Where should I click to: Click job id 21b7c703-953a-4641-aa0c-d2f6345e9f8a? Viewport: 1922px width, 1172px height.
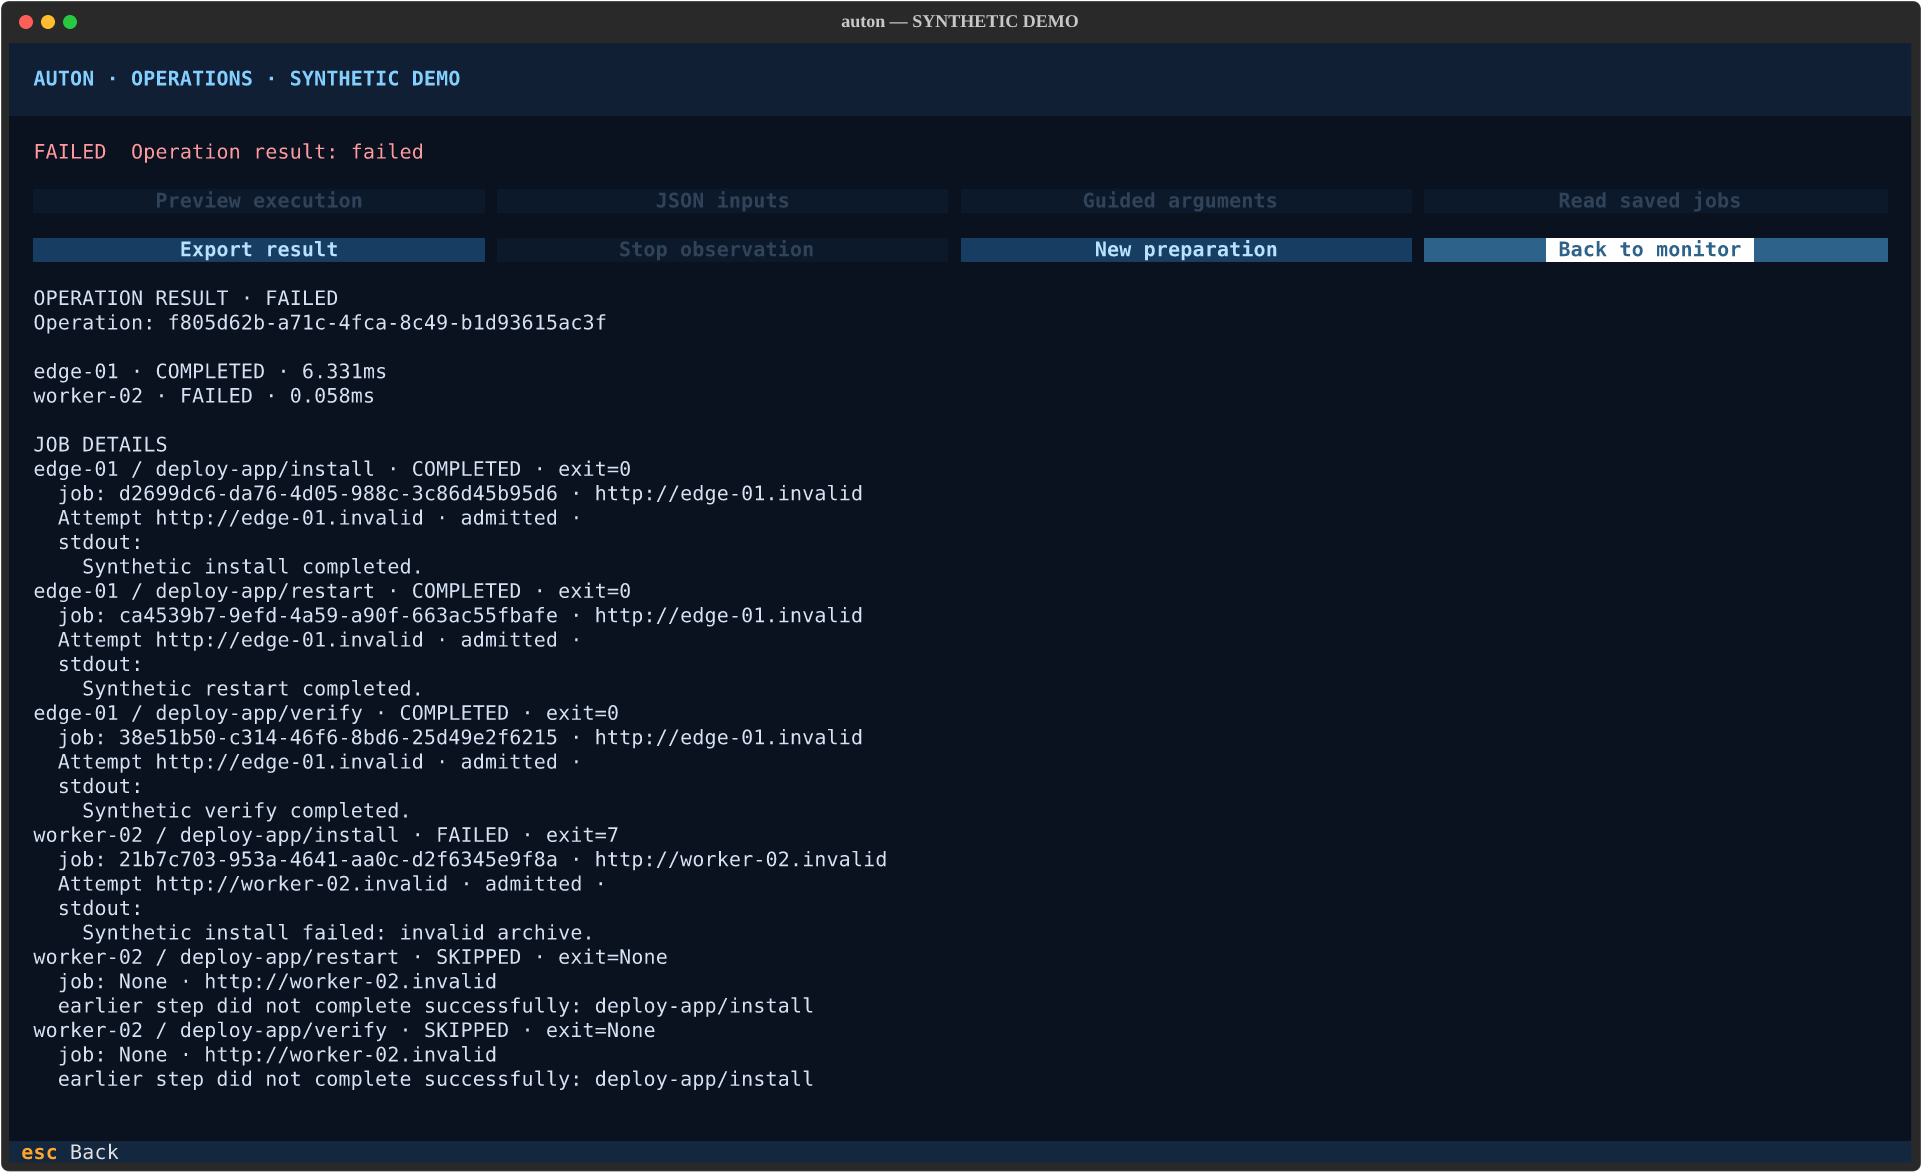click(x=338, y=860)
